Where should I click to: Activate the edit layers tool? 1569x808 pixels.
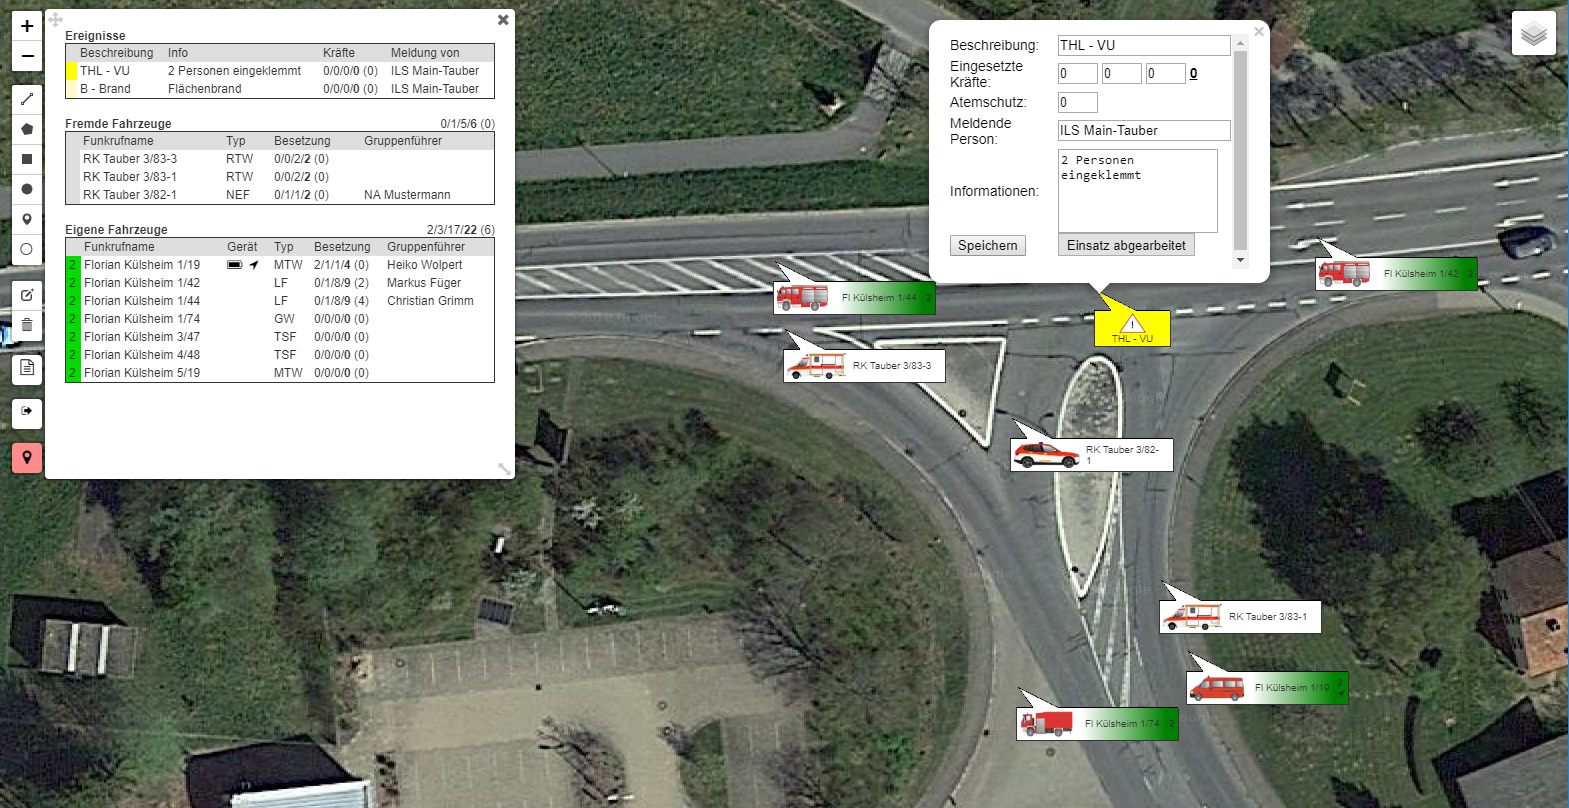pyautogui.click(x=27, y=295)
